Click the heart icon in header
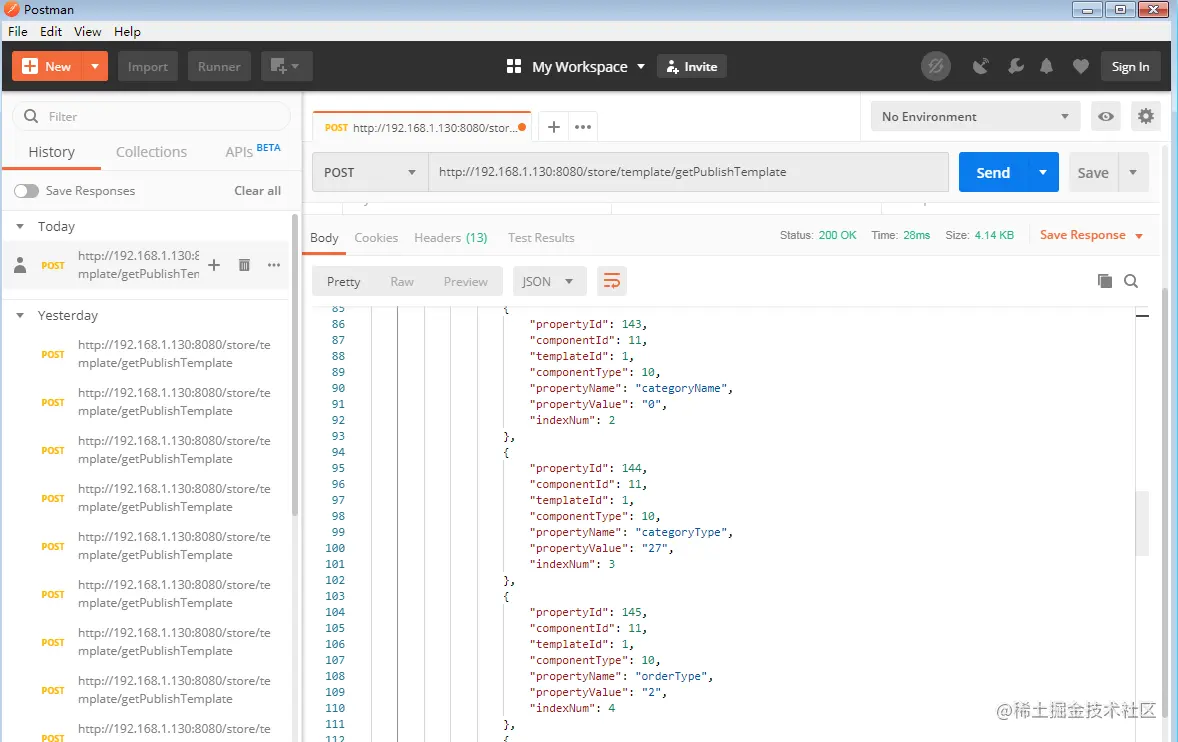 pos(1080,67)
